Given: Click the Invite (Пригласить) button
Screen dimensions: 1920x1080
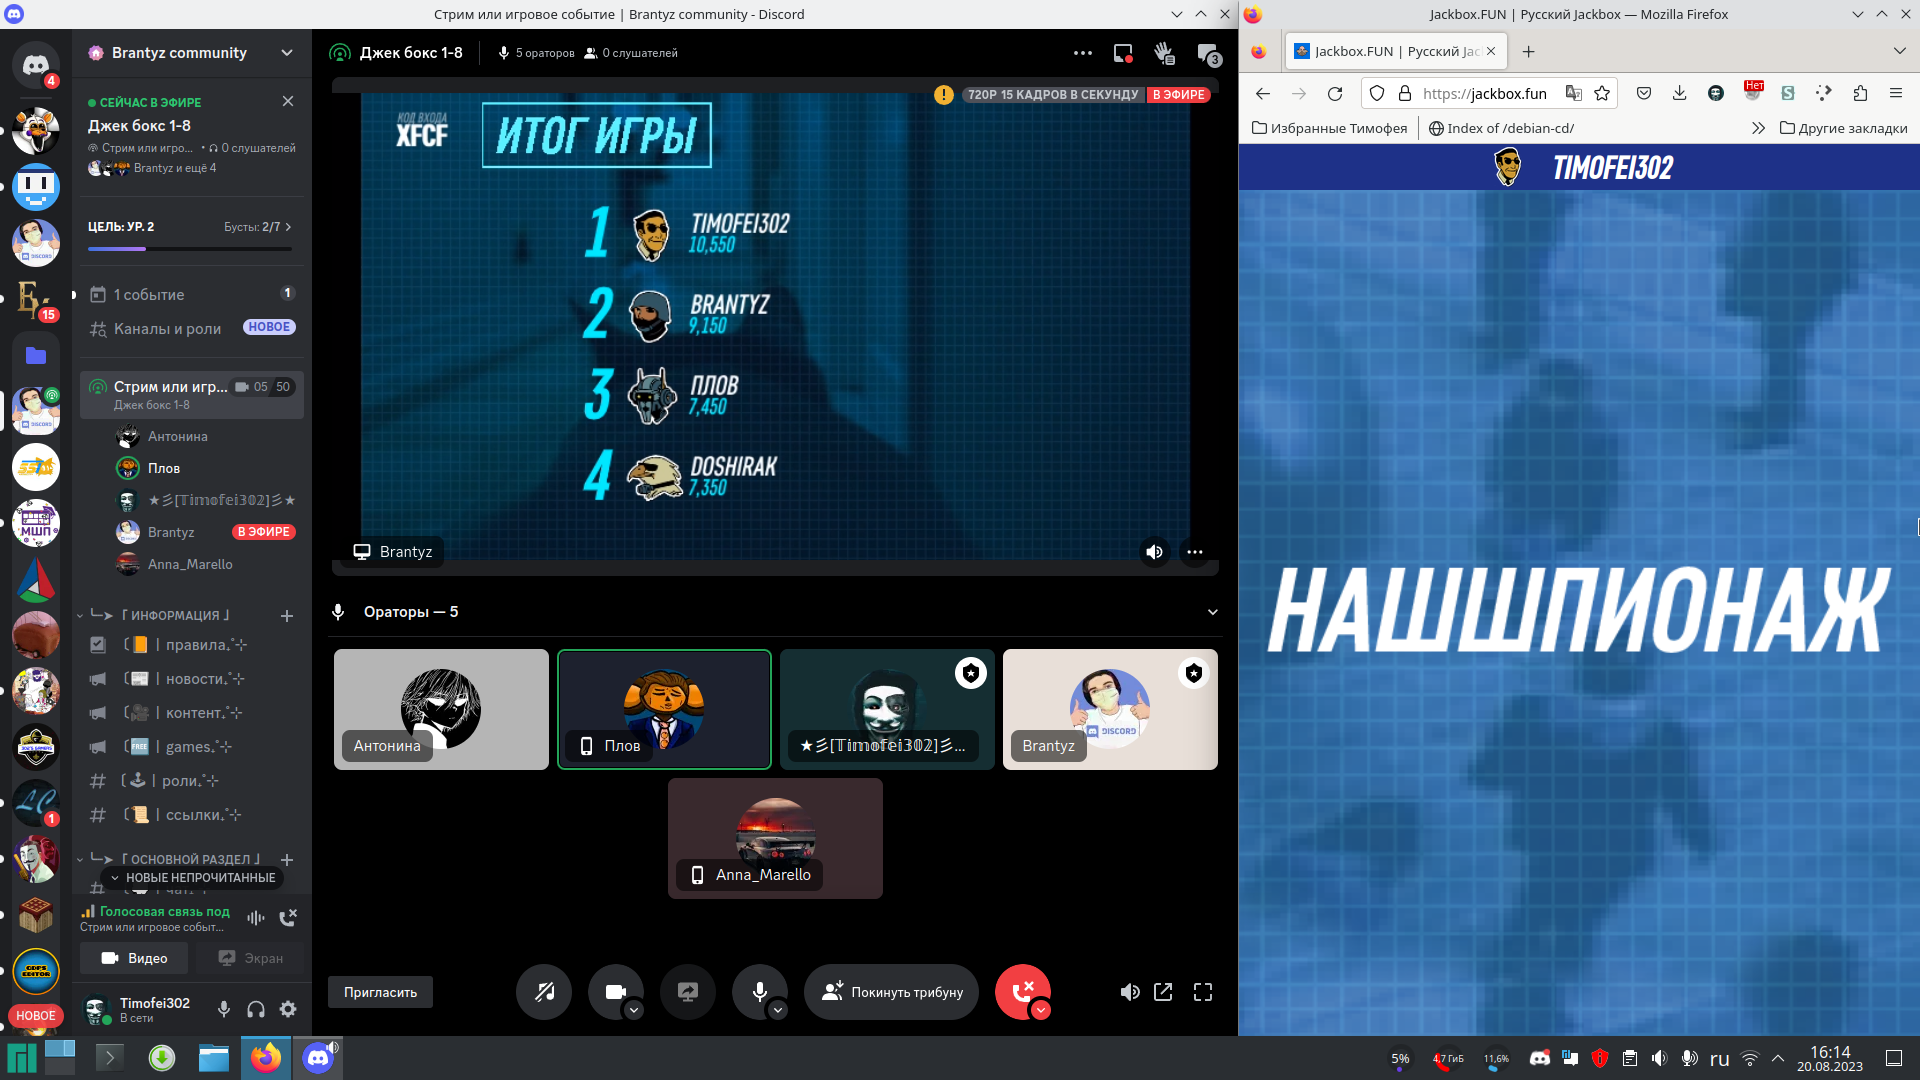Looking at the screenshot, I should pyautogui.click(x=380, y=992).
